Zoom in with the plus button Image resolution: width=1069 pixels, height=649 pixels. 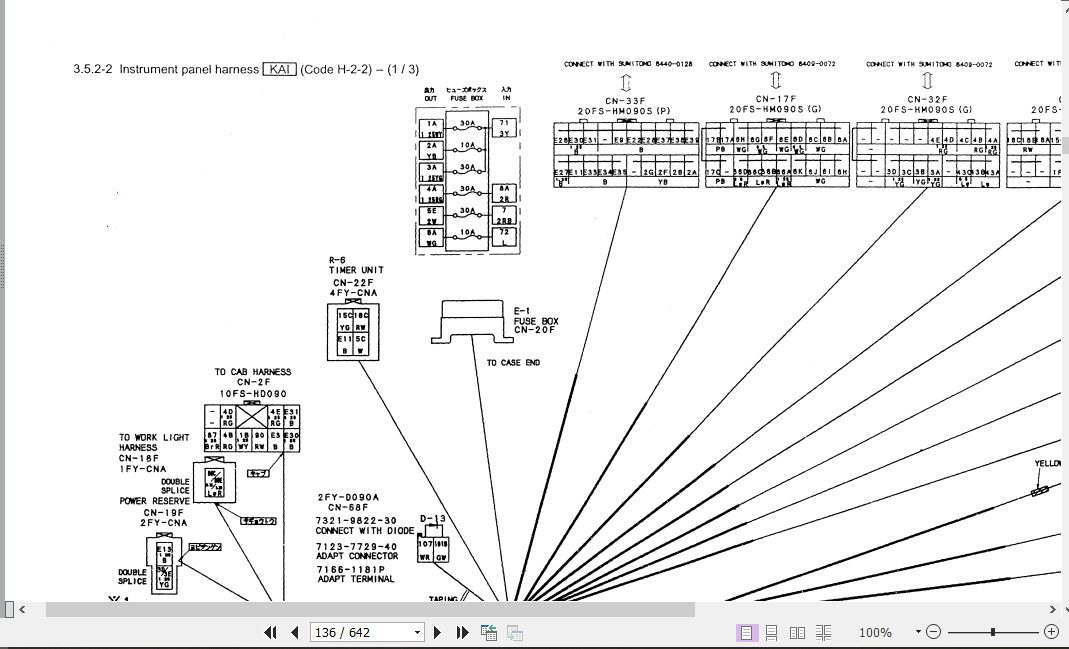coord(1052,632)
